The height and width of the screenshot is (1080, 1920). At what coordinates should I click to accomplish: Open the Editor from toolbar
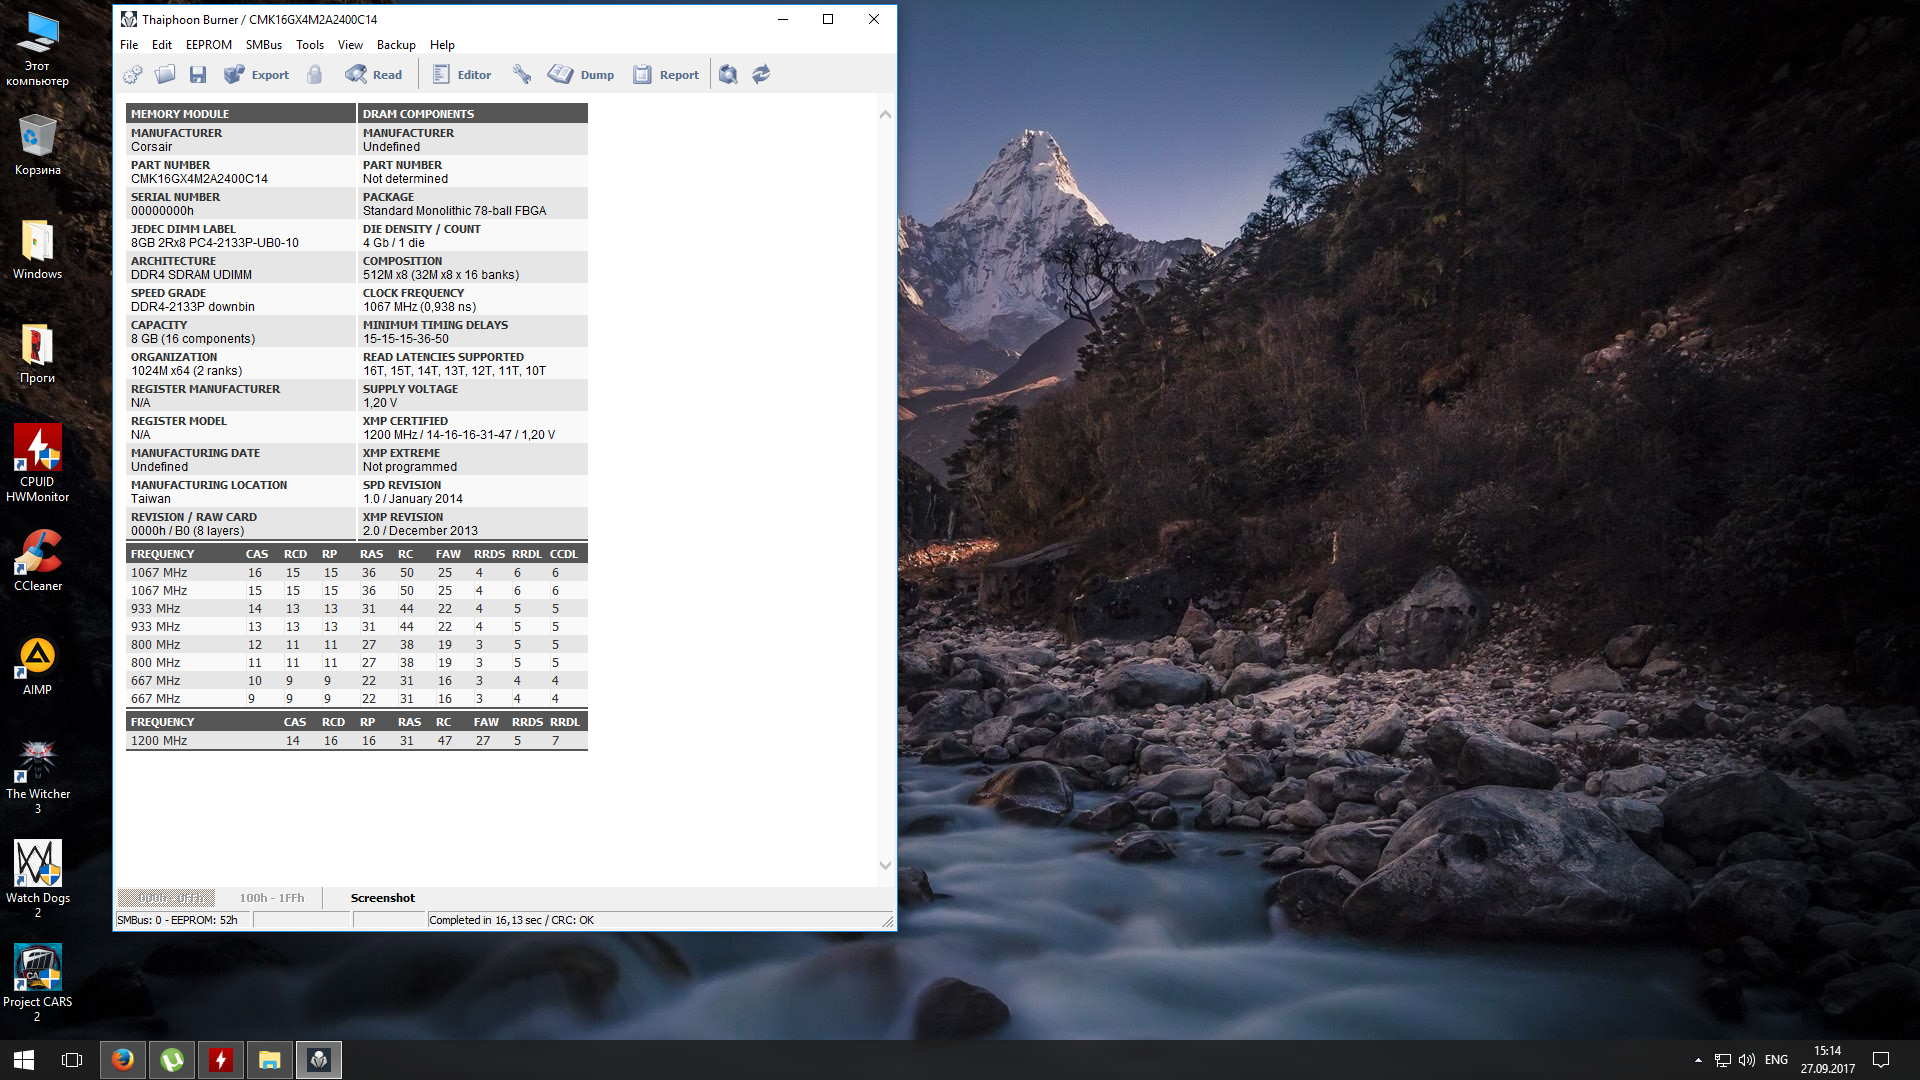[x=462, y=75]
